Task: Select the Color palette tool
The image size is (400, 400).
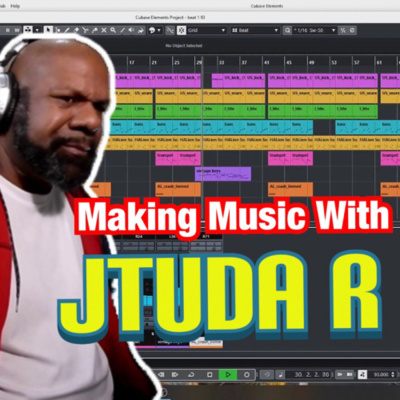Action: (152, 30)
